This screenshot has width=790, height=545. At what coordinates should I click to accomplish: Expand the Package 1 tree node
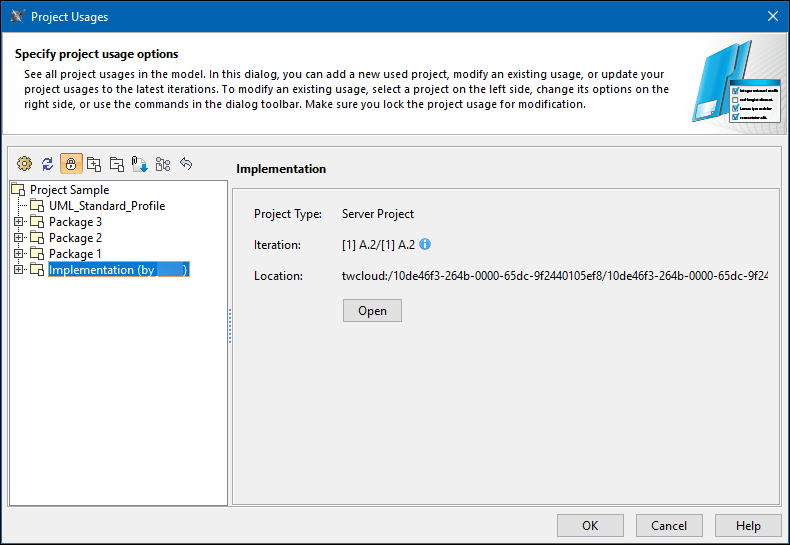click(18, 254)
